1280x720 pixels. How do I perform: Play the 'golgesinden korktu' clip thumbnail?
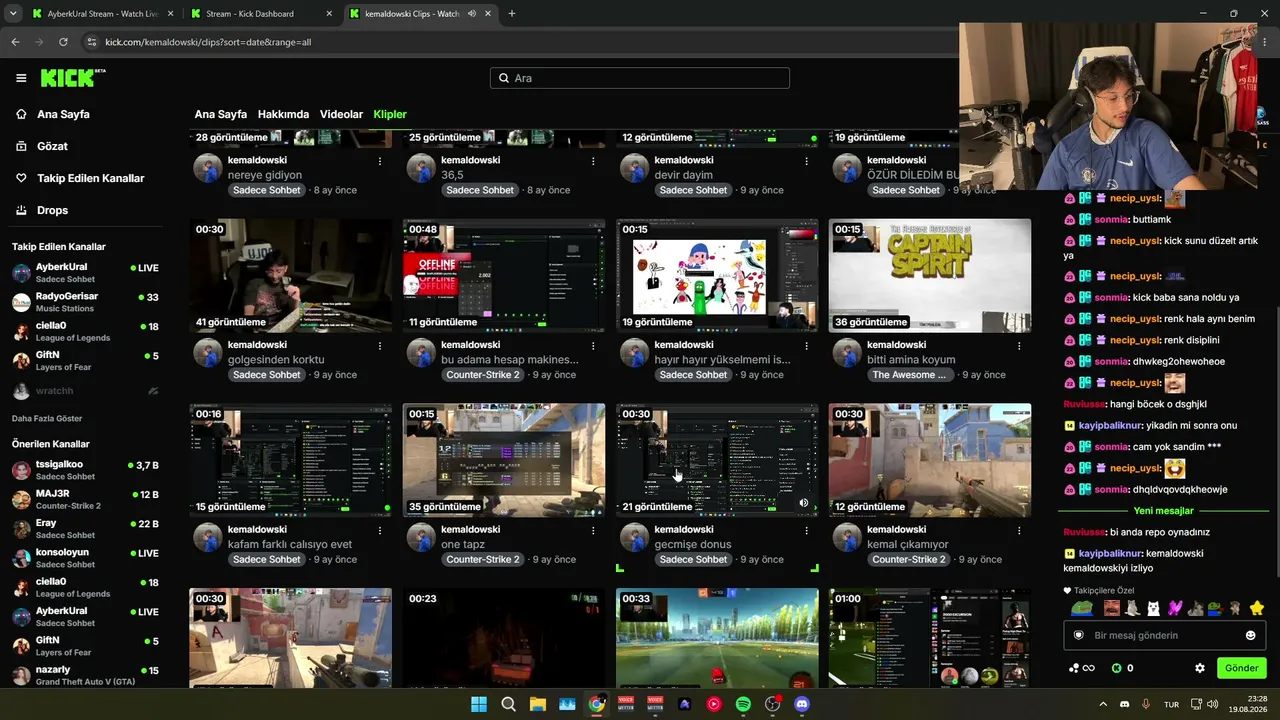[x=291, y=276]
